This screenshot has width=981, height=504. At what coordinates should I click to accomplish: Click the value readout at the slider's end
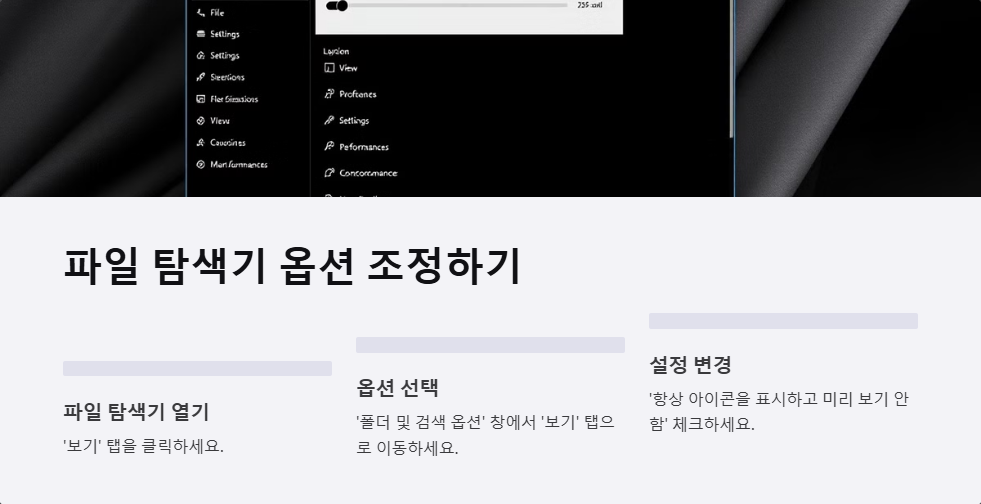[590, 5]
